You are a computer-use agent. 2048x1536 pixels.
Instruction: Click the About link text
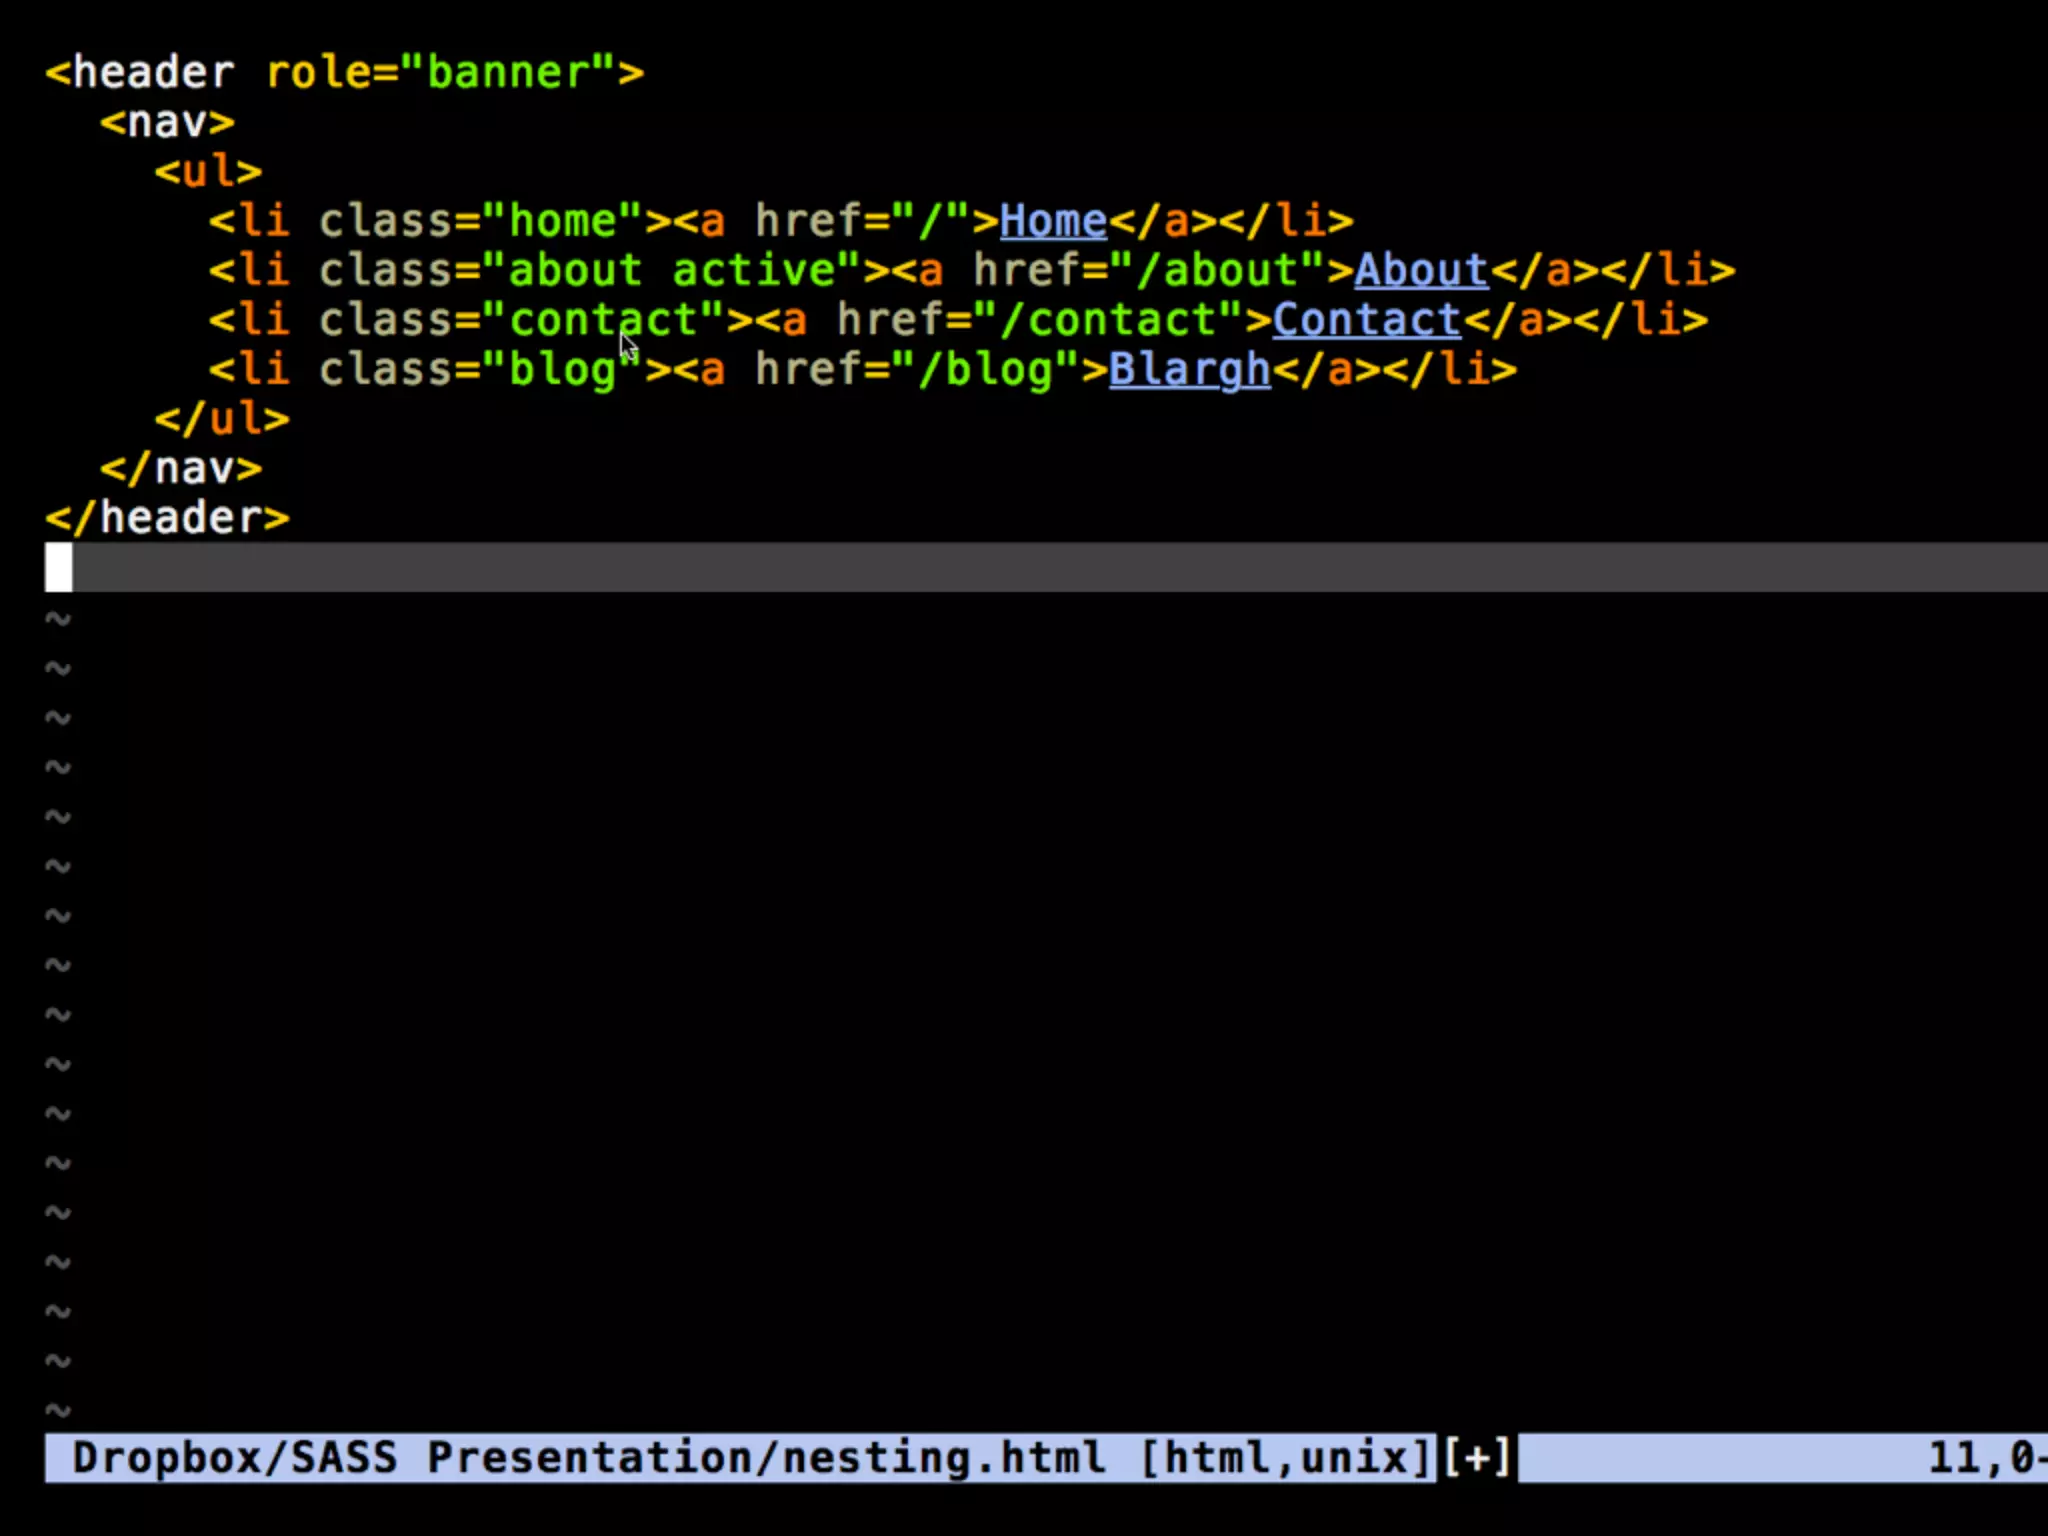point(1421,271)
